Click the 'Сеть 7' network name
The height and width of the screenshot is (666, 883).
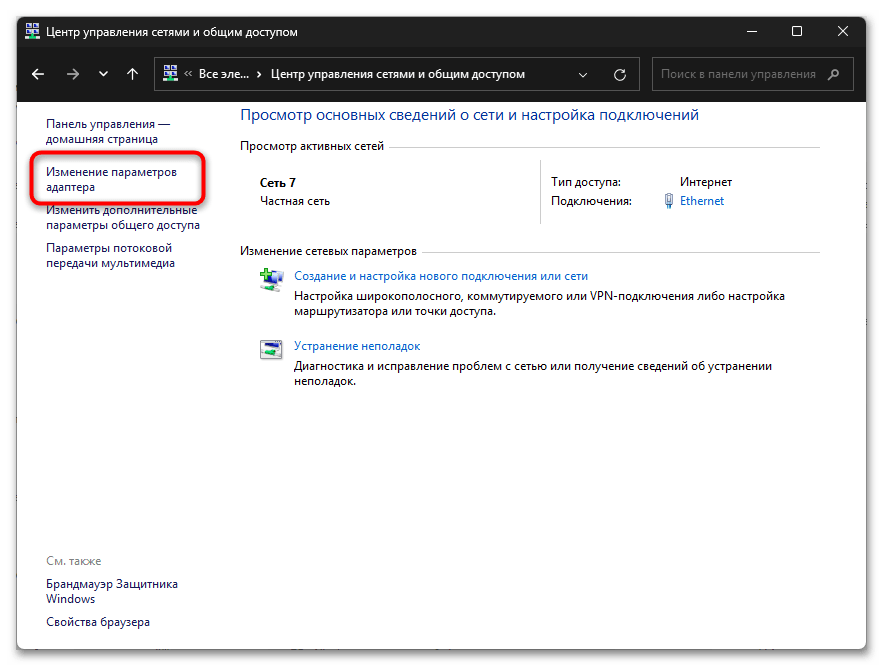(x=278, y=183)
